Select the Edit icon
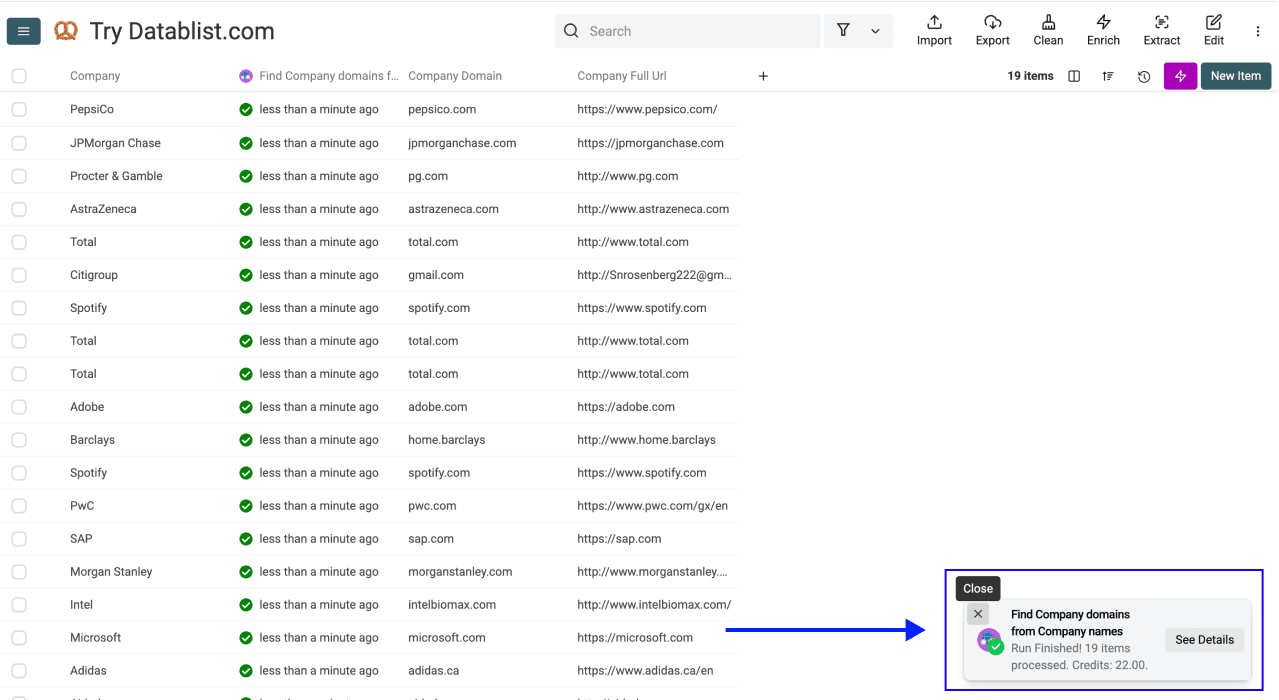 [x=1213, y=30]
